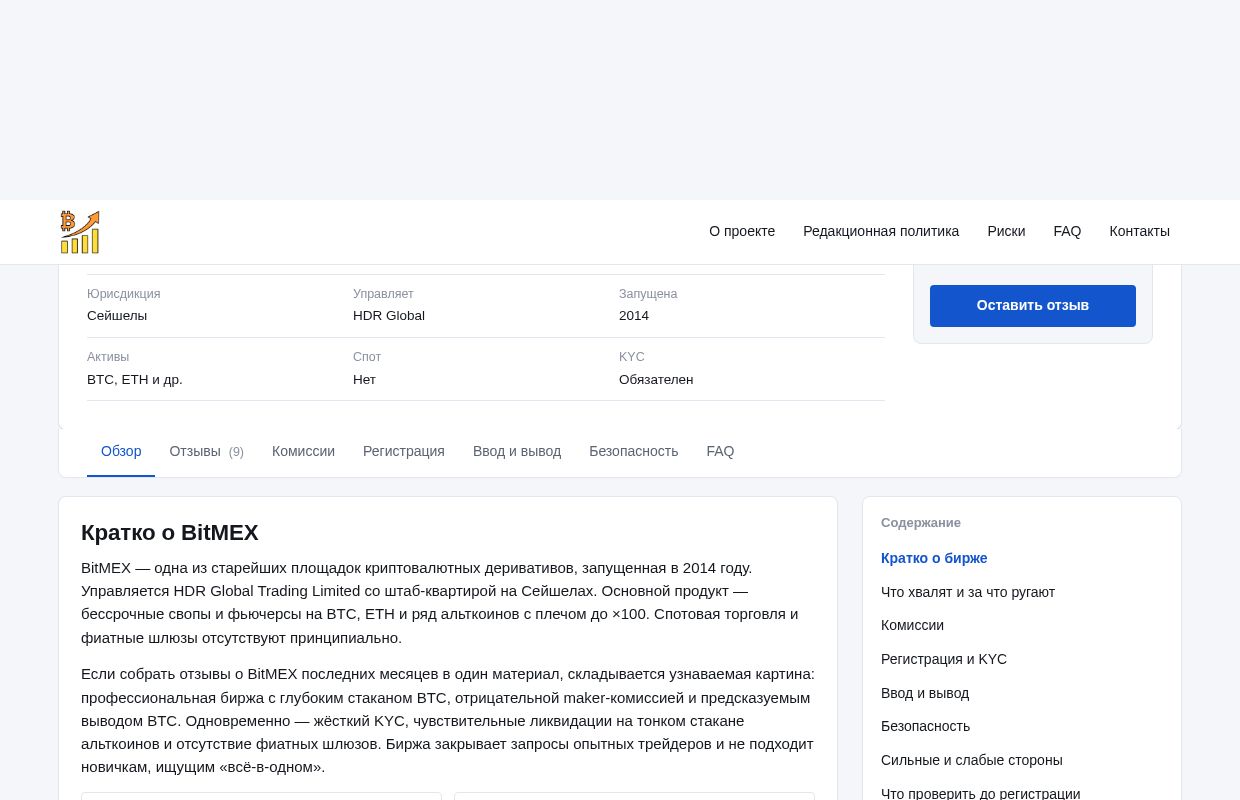
Task: Click the «Кратко о BitMEX» heading
Action: click(170, 533)
